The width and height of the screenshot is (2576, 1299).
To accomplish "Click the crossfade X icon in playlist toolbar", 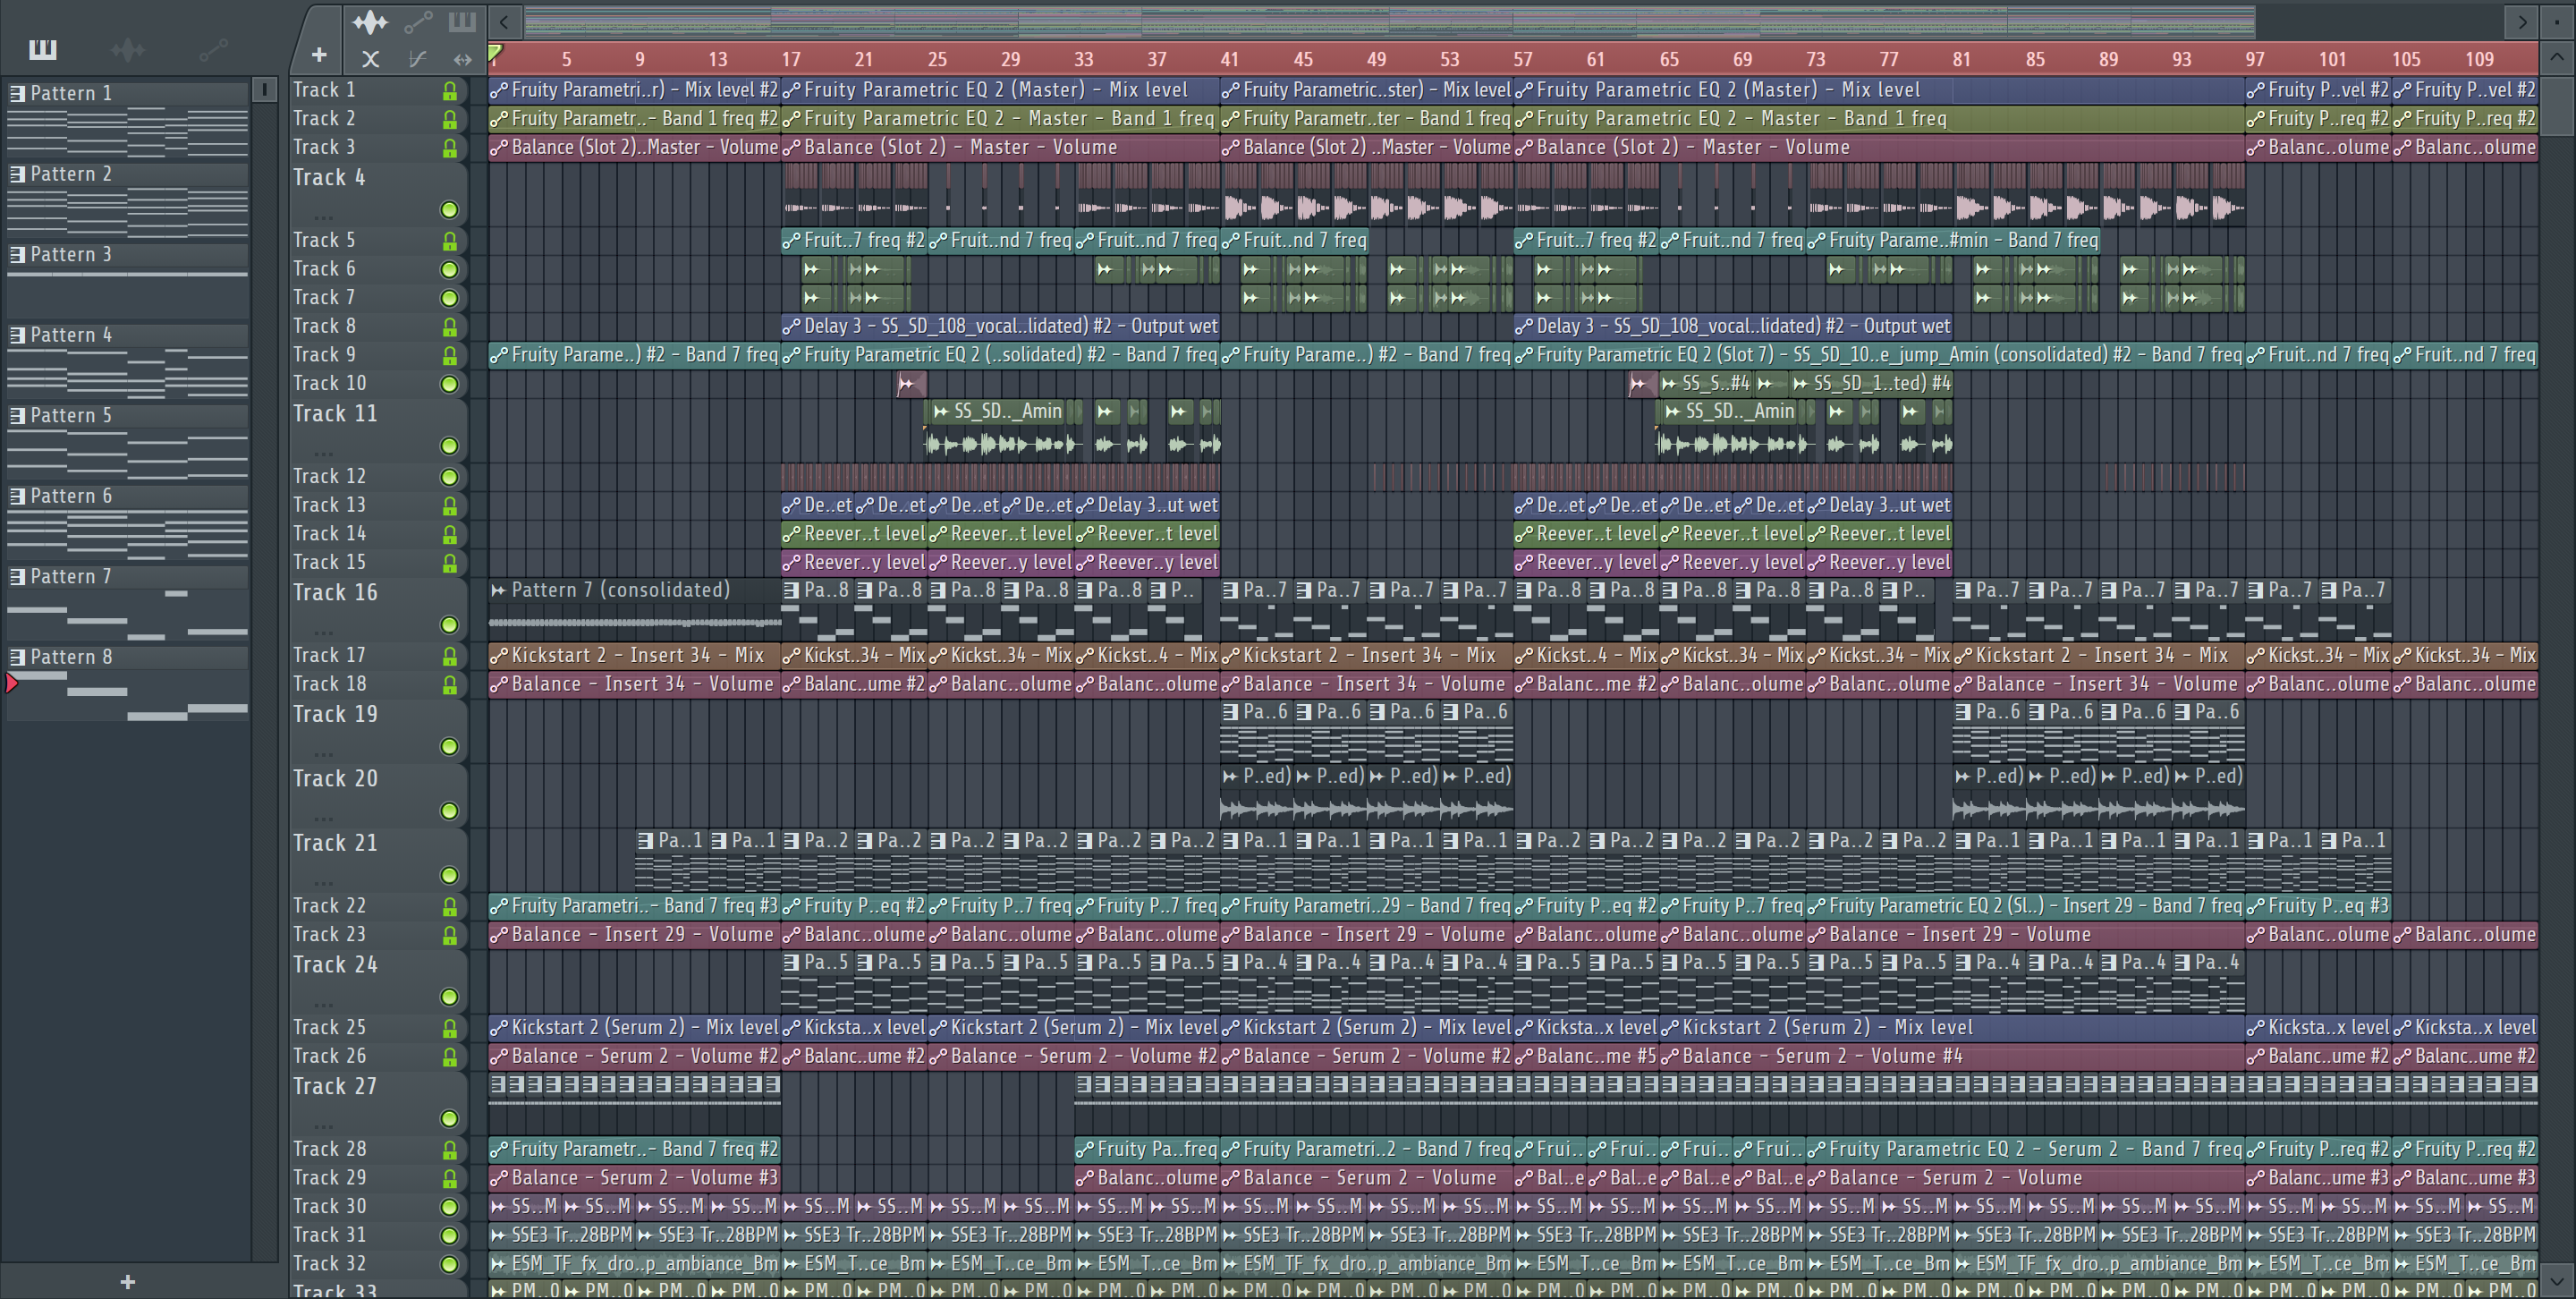I will pyautogui.click(x=370, y=59).
